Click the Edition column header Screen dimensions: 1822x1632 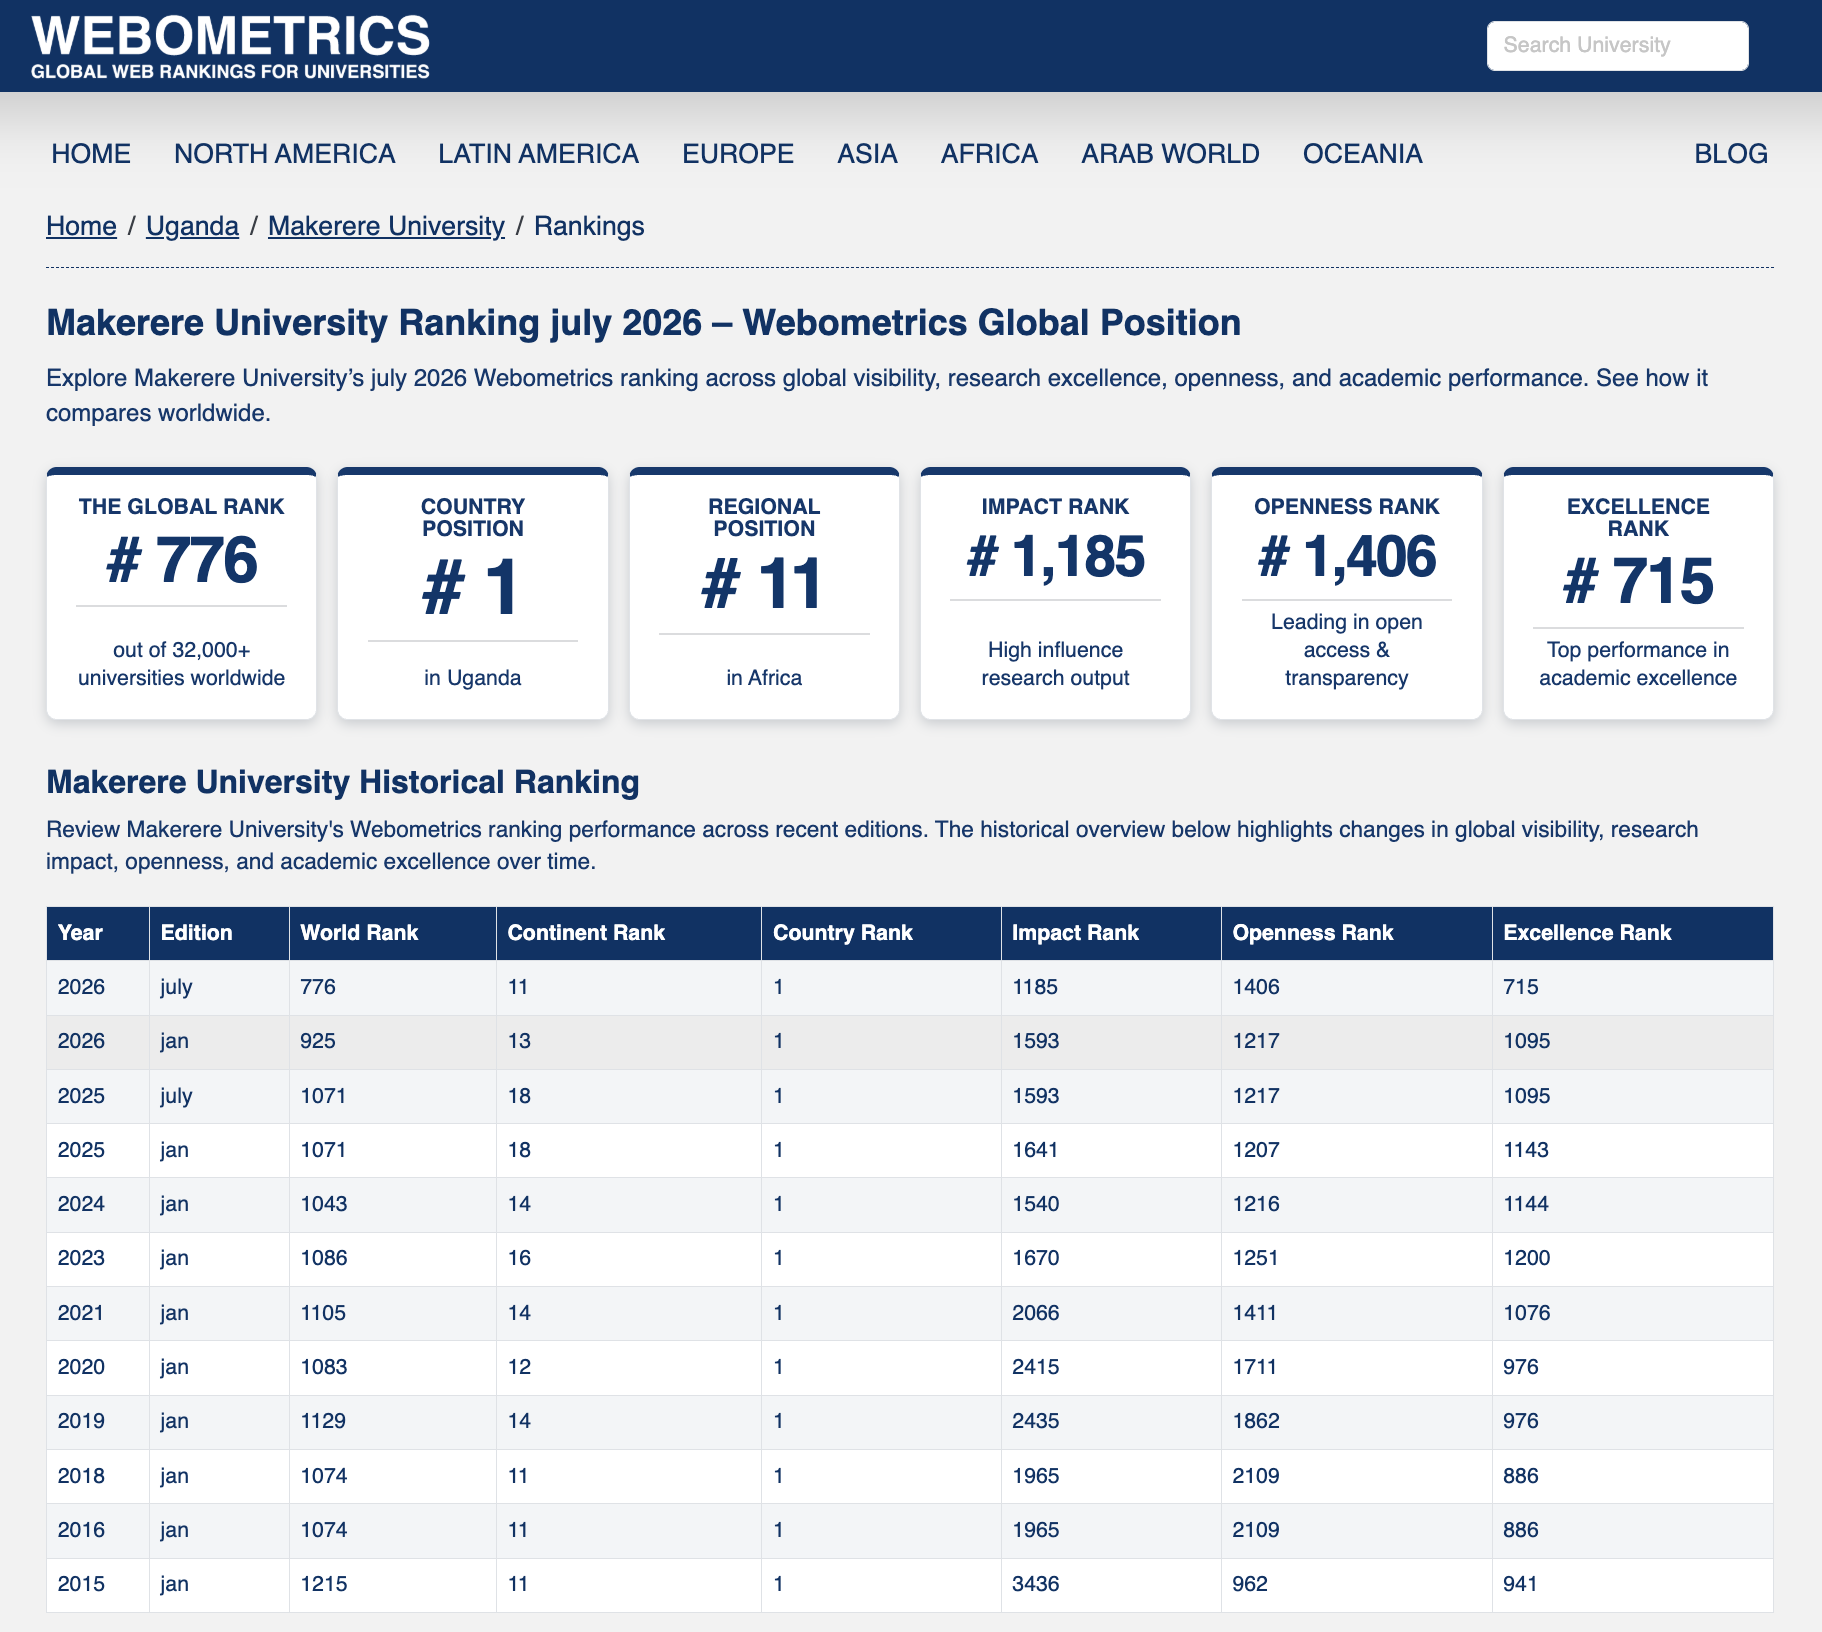click(219, 933)
